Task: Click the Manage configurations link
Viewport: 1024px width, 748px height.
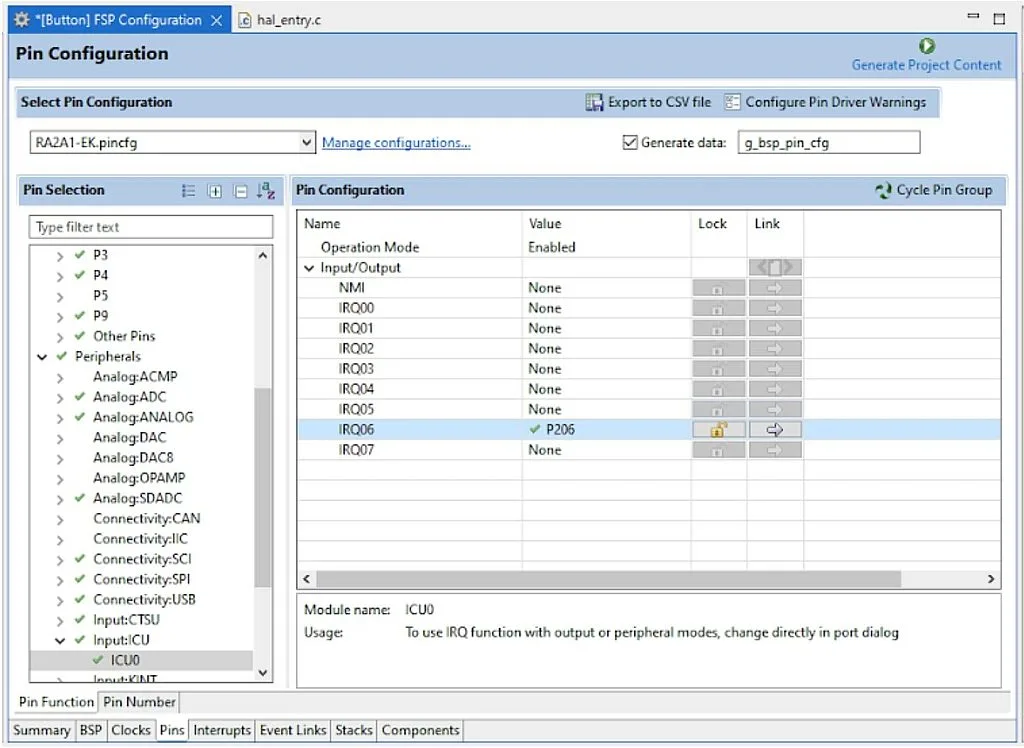Action: pos(396,143)
